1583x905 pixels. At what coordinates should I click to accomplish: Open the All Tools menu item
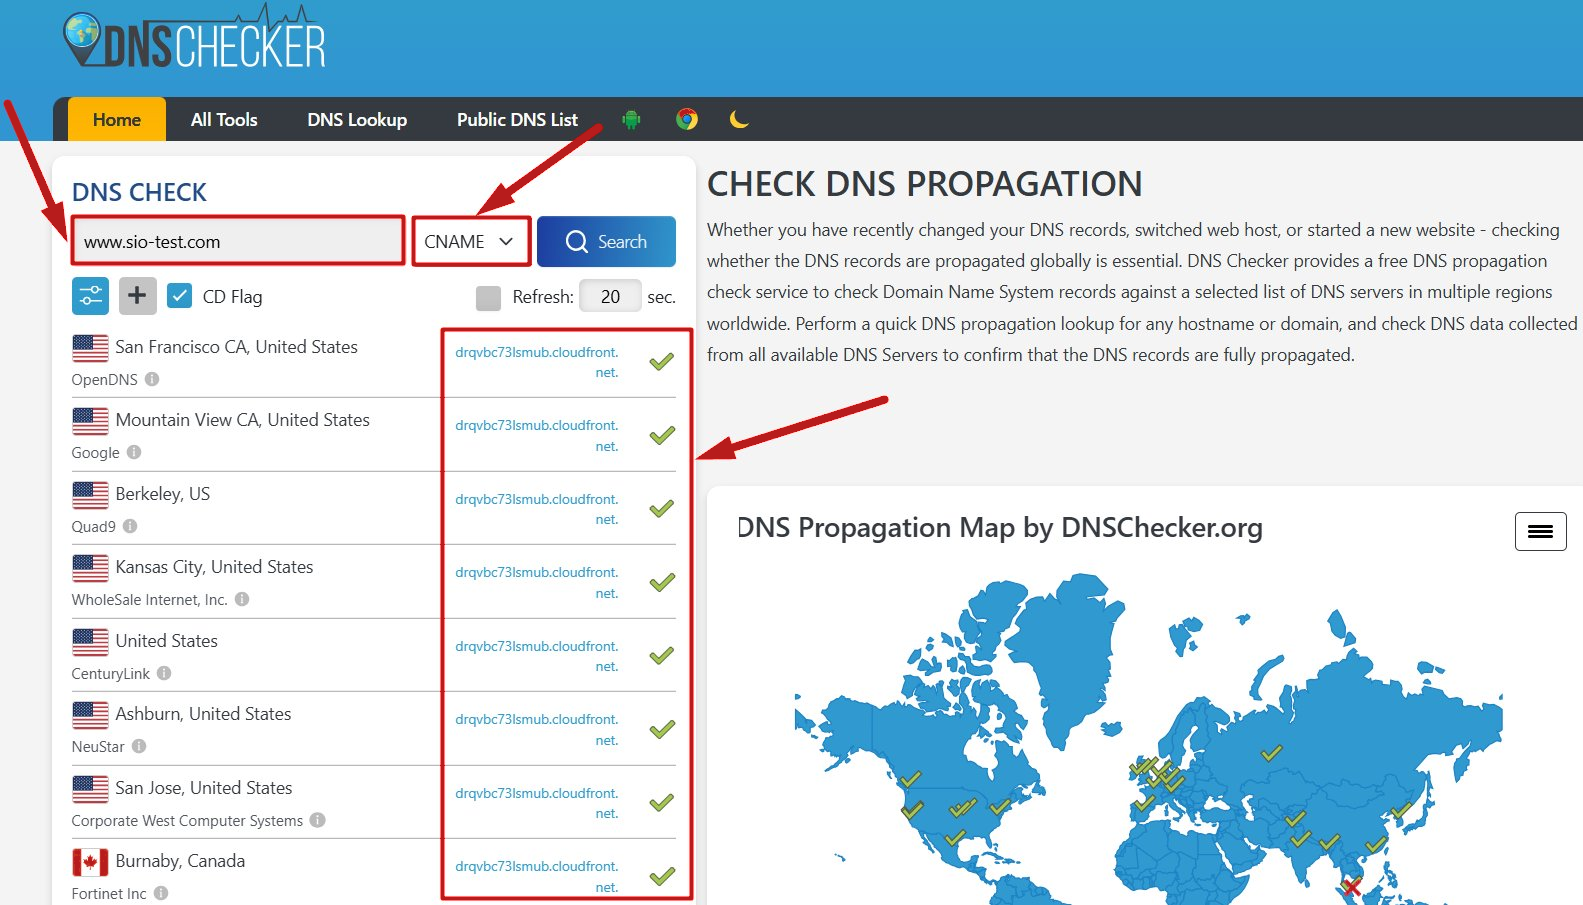coord(224,120)
